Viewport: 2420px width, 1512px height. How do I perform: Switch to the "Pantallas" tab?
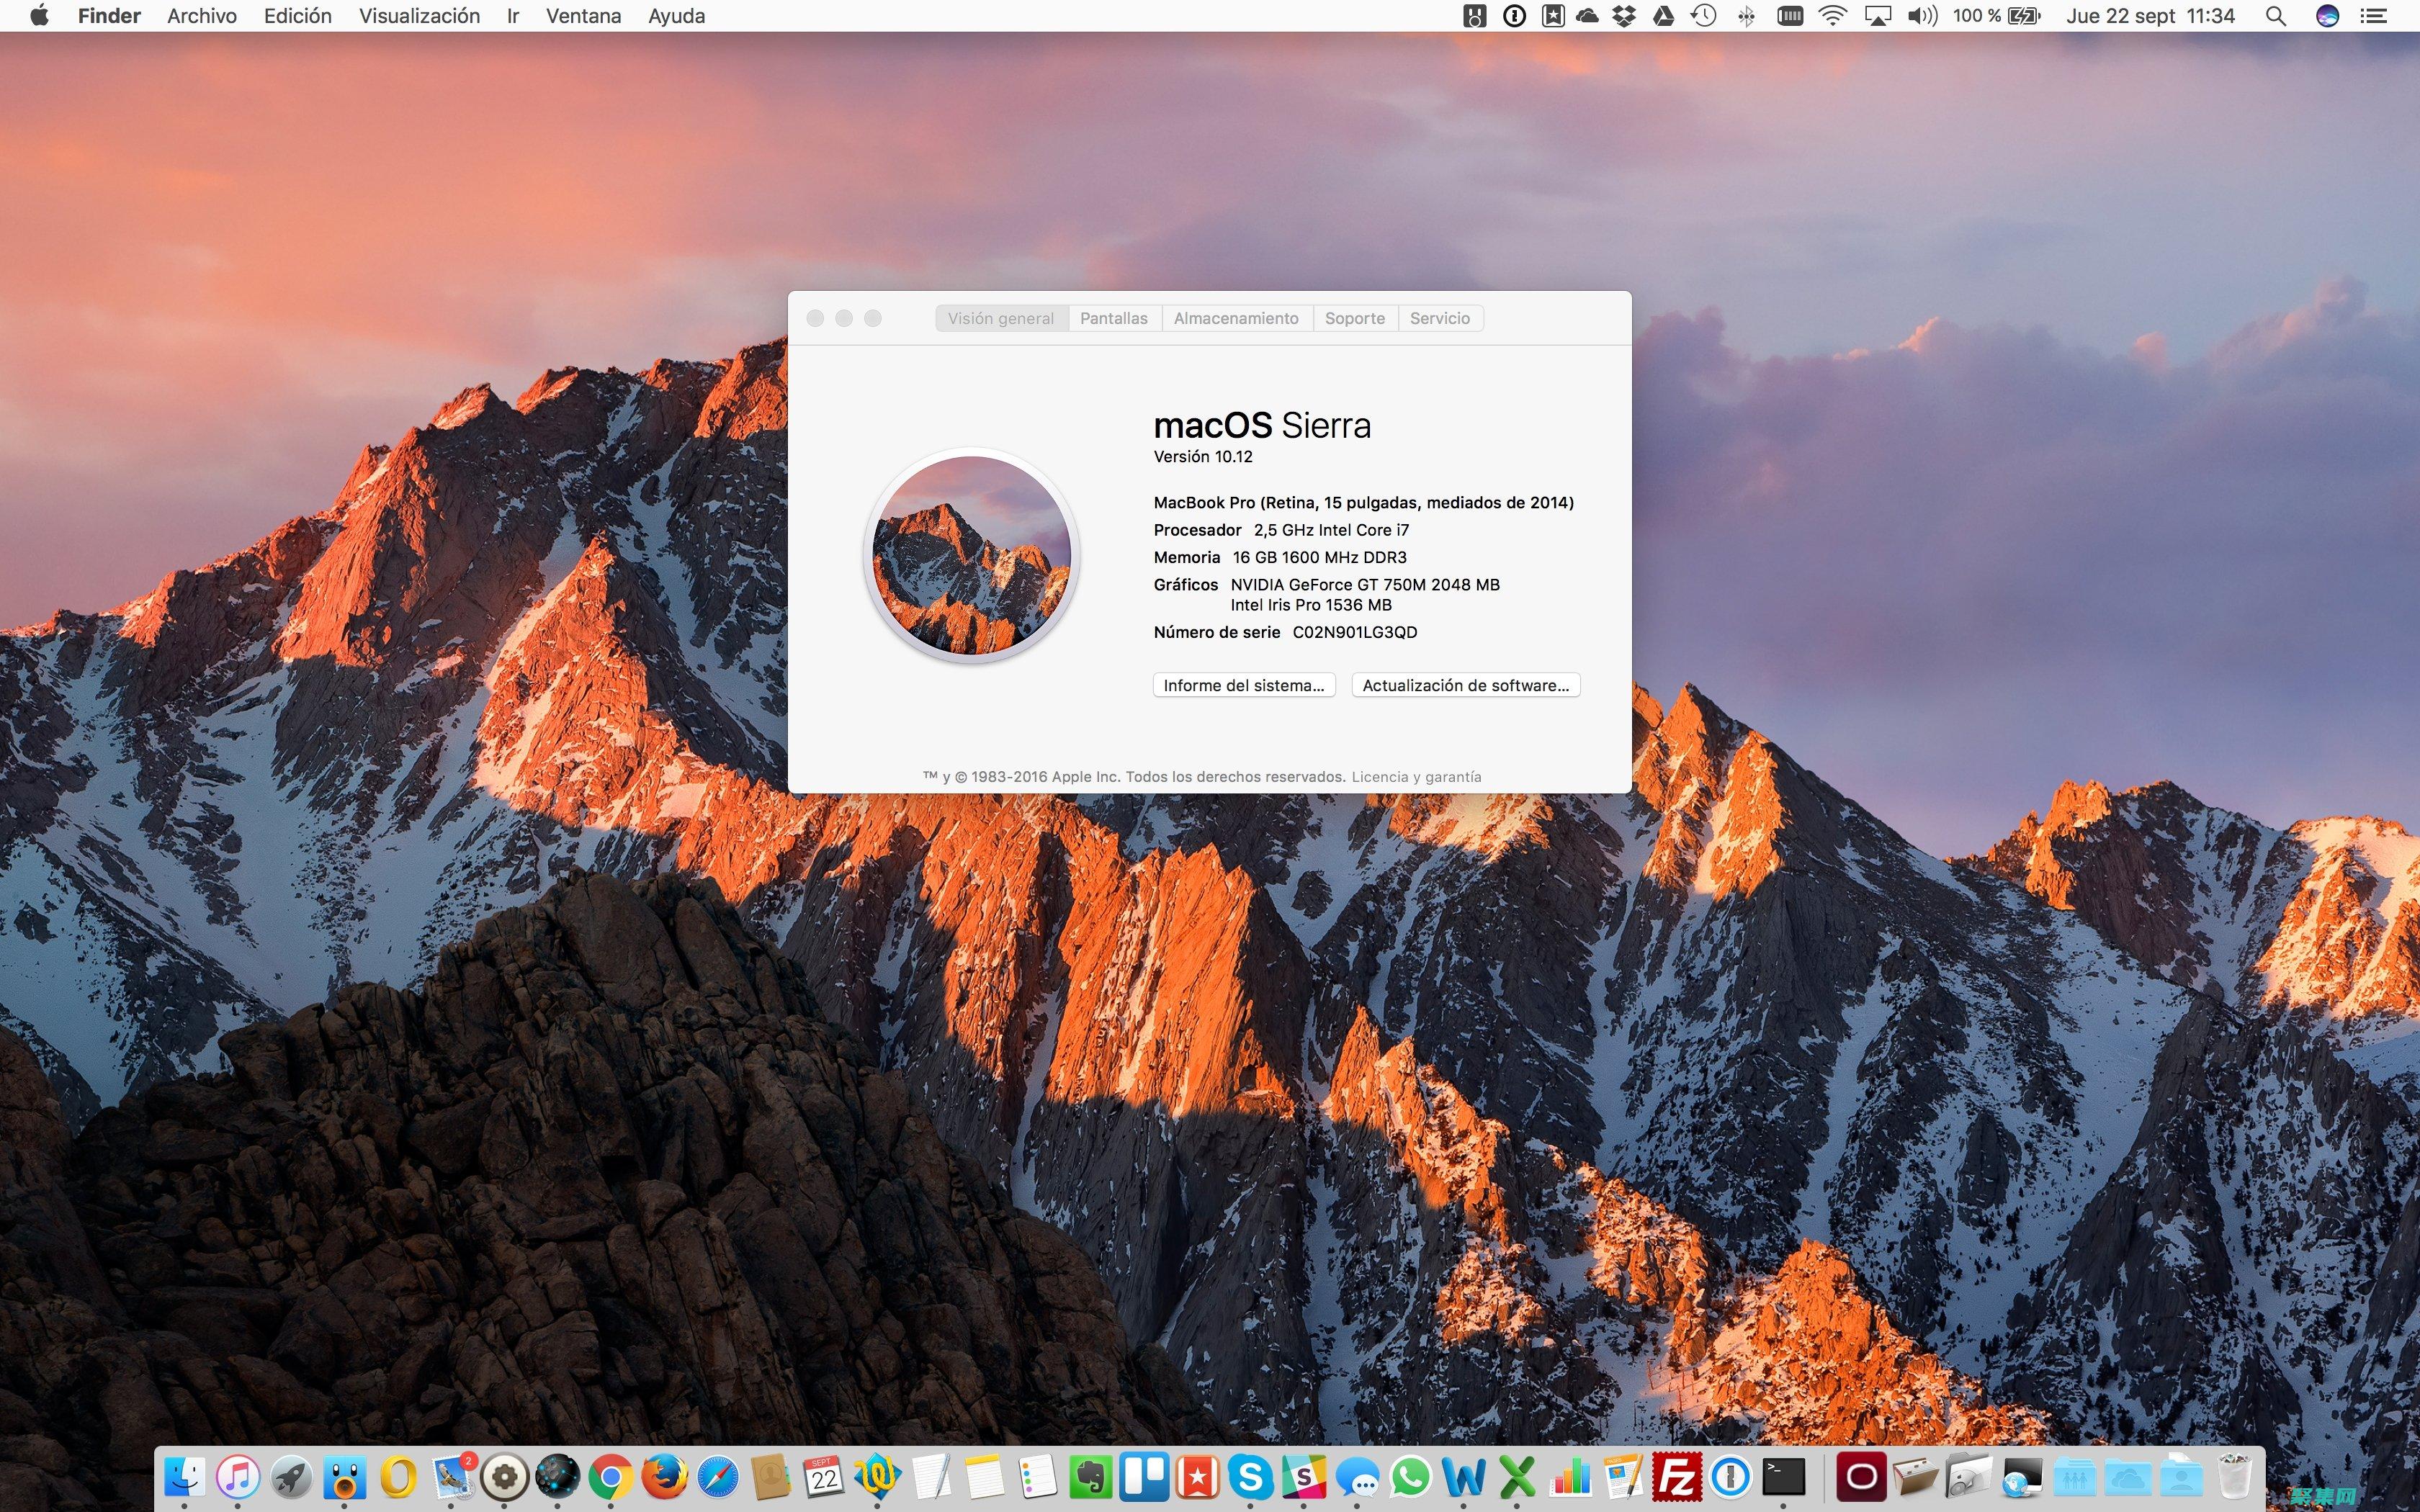pos(1114,318)
